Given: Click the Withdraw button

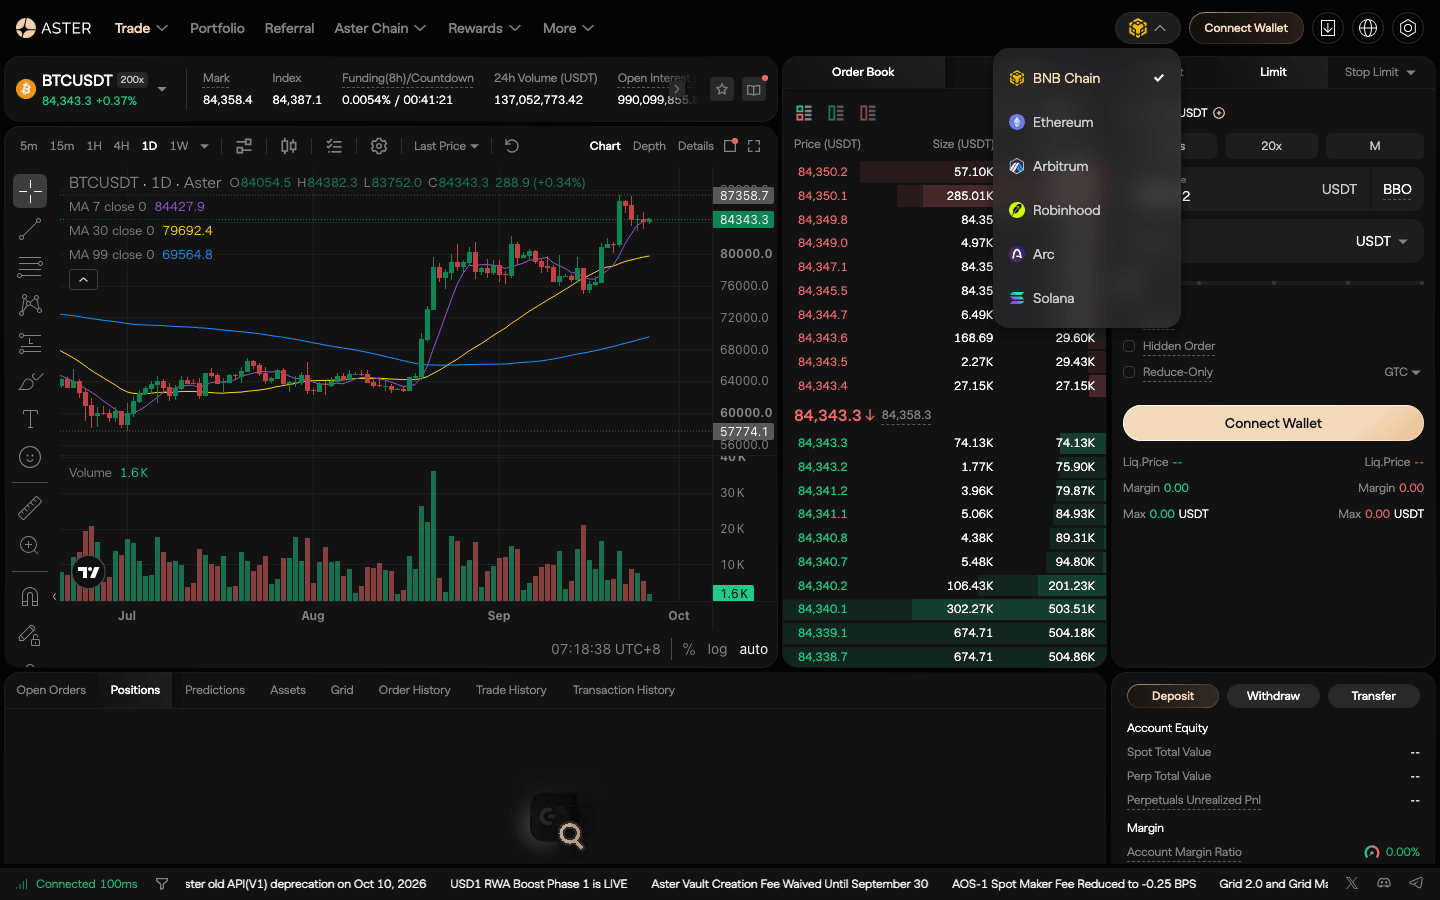Looking at the screenshot, I should pyautogui.click(x=1273, y=696).
